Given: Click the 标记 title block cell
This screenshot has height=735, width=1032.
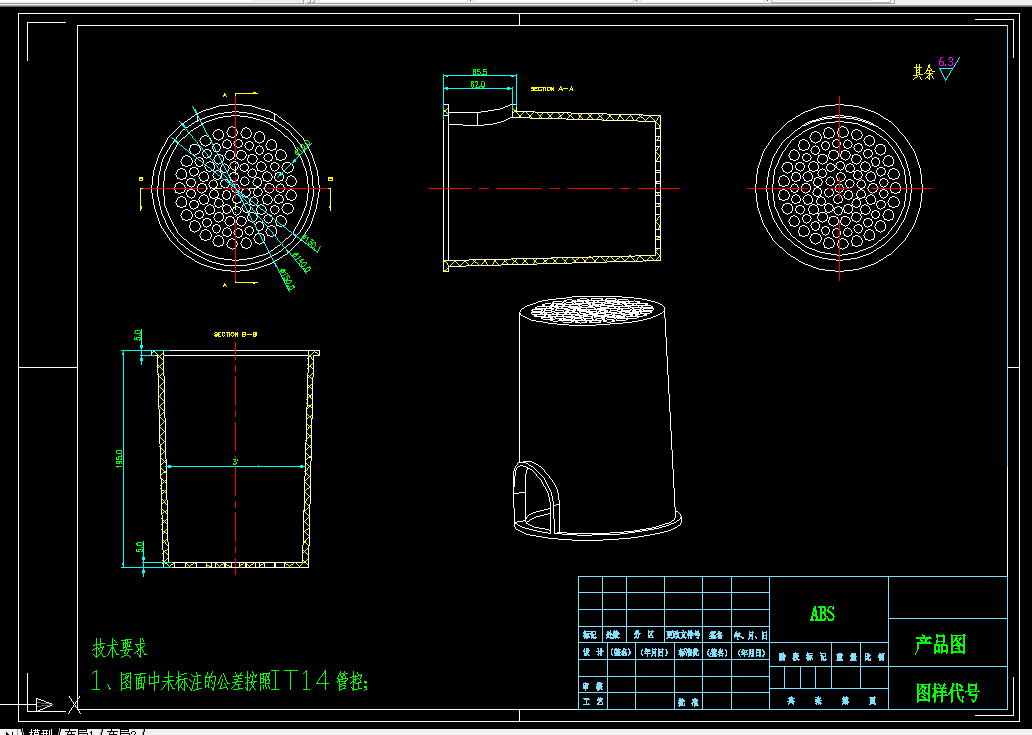Looking at the screenshot, I should pyautogui.click(x=590, y=635).
